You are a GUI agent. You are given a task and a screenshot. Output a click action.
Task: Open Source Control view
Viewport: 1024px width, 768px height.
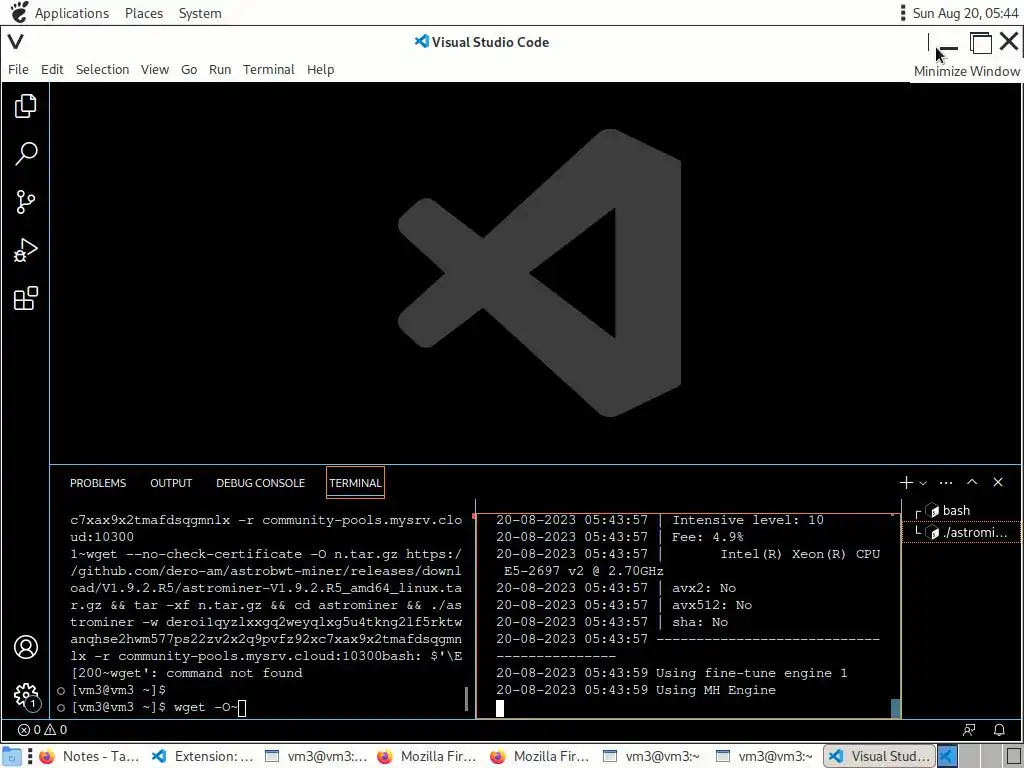pos(25,202)
